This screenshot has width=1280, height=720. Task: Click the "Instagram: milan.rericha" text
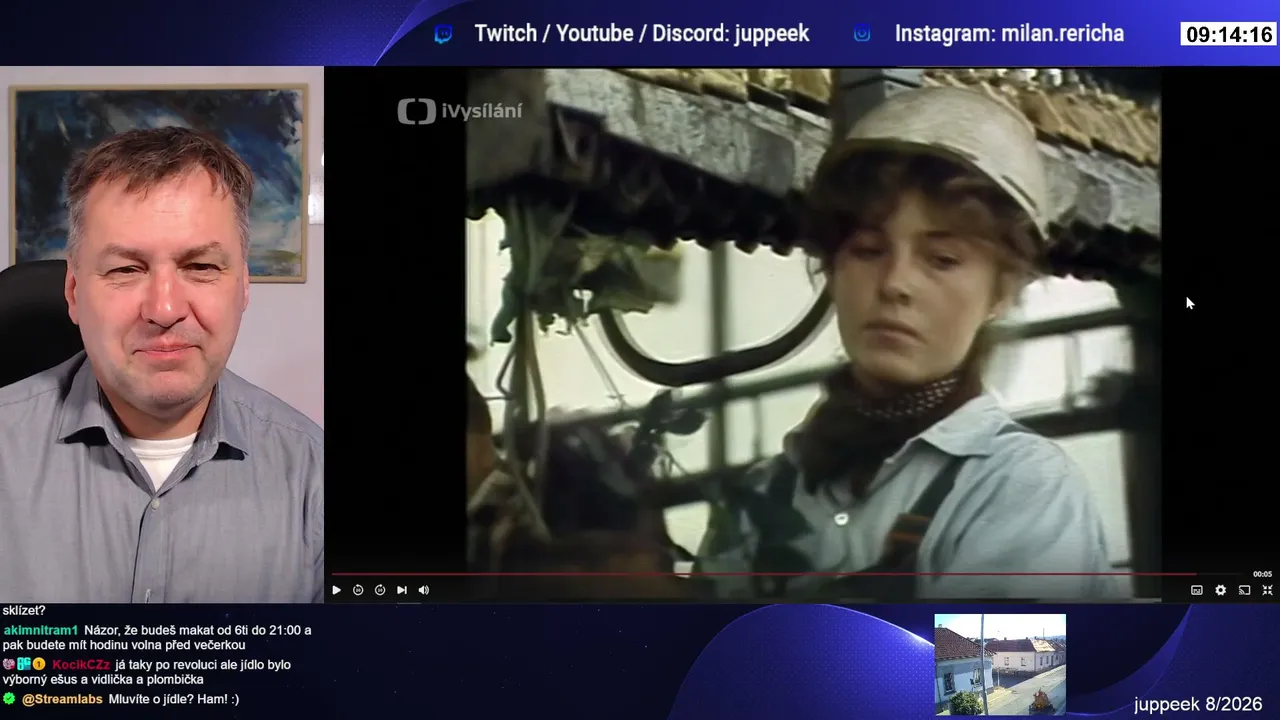(x=1009, y=34)
